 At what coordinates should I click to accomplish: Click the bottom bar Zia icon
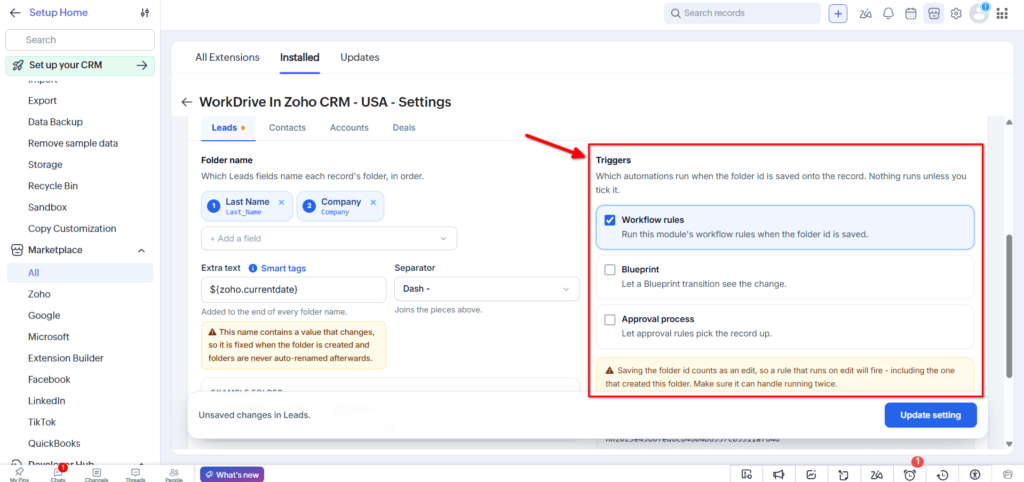[x=876, y=475]
